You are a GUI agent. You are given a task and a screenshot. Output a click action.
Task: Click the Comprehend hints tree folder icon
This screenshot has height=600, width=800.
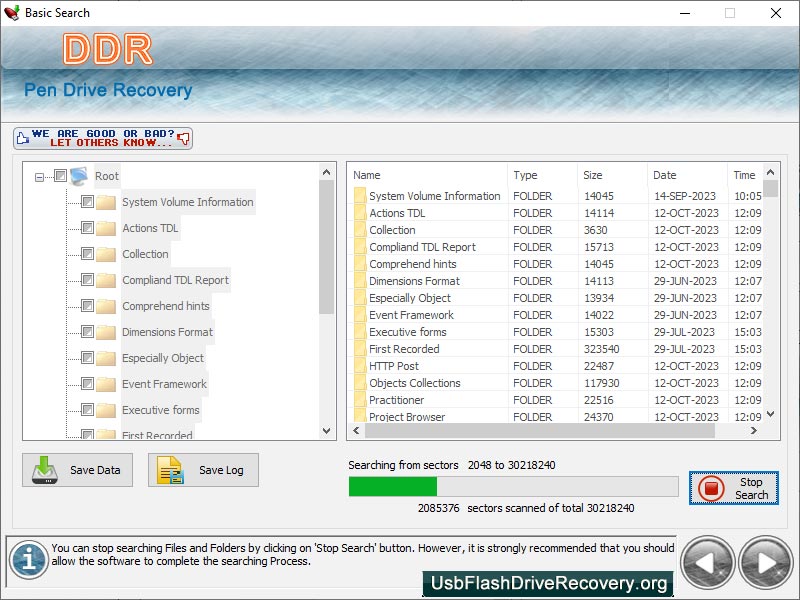point(106,306)
